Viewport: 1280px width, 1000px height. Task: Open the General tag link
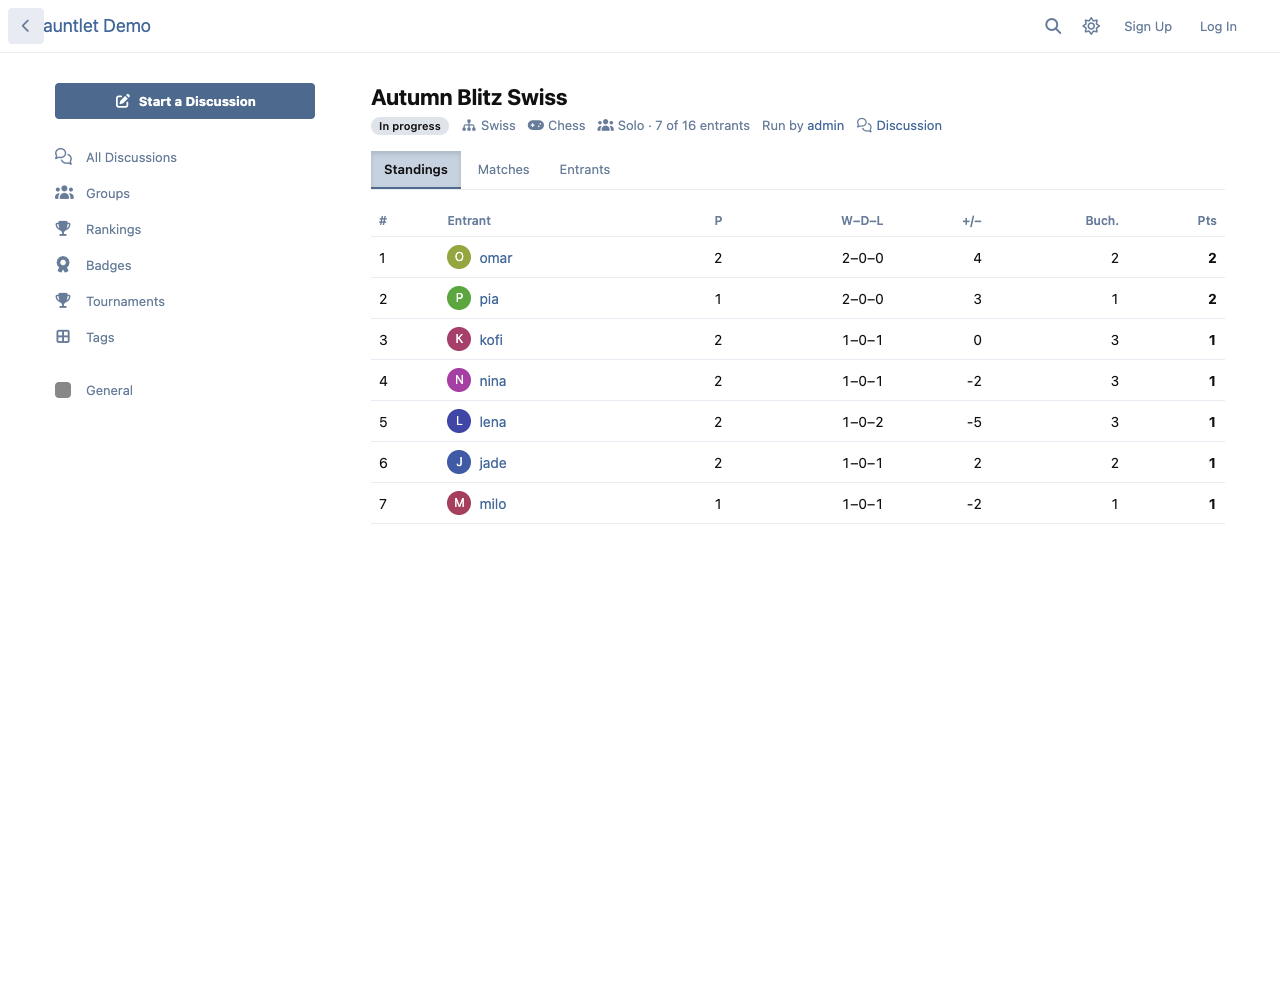point(109,391)
